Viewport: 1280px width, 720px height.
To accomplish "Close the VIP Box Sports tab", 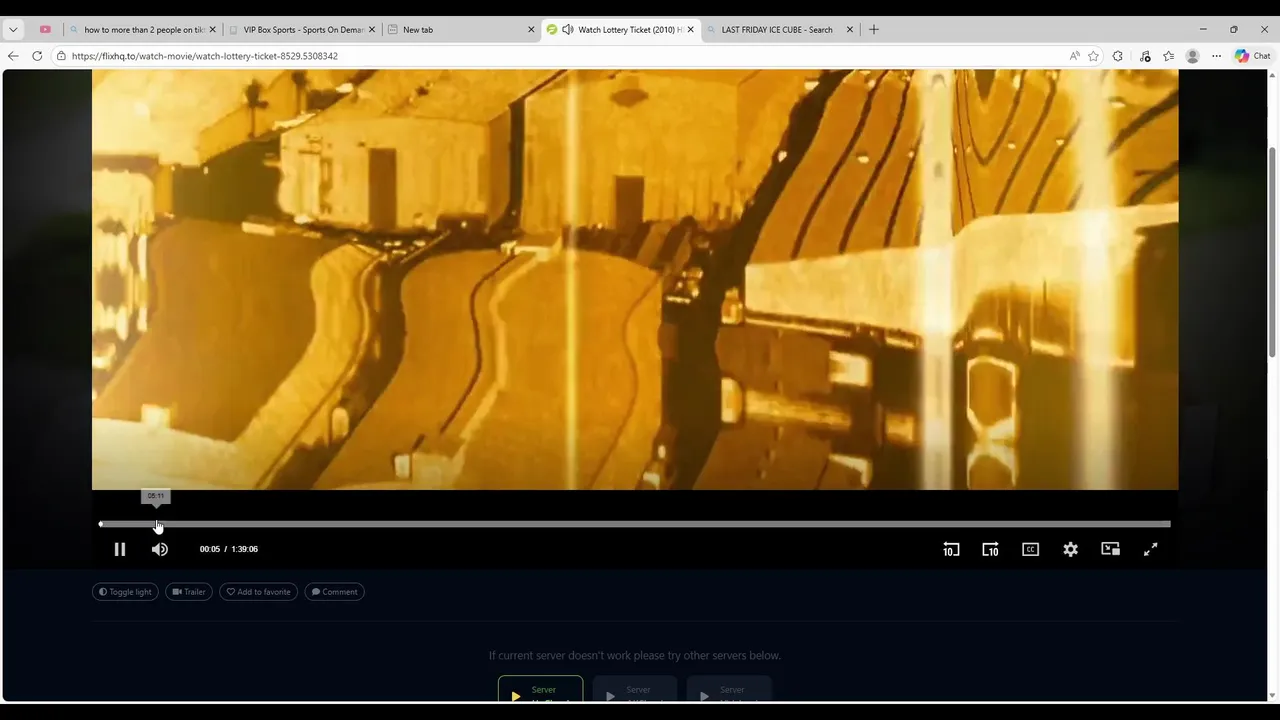I will (372, 30).
